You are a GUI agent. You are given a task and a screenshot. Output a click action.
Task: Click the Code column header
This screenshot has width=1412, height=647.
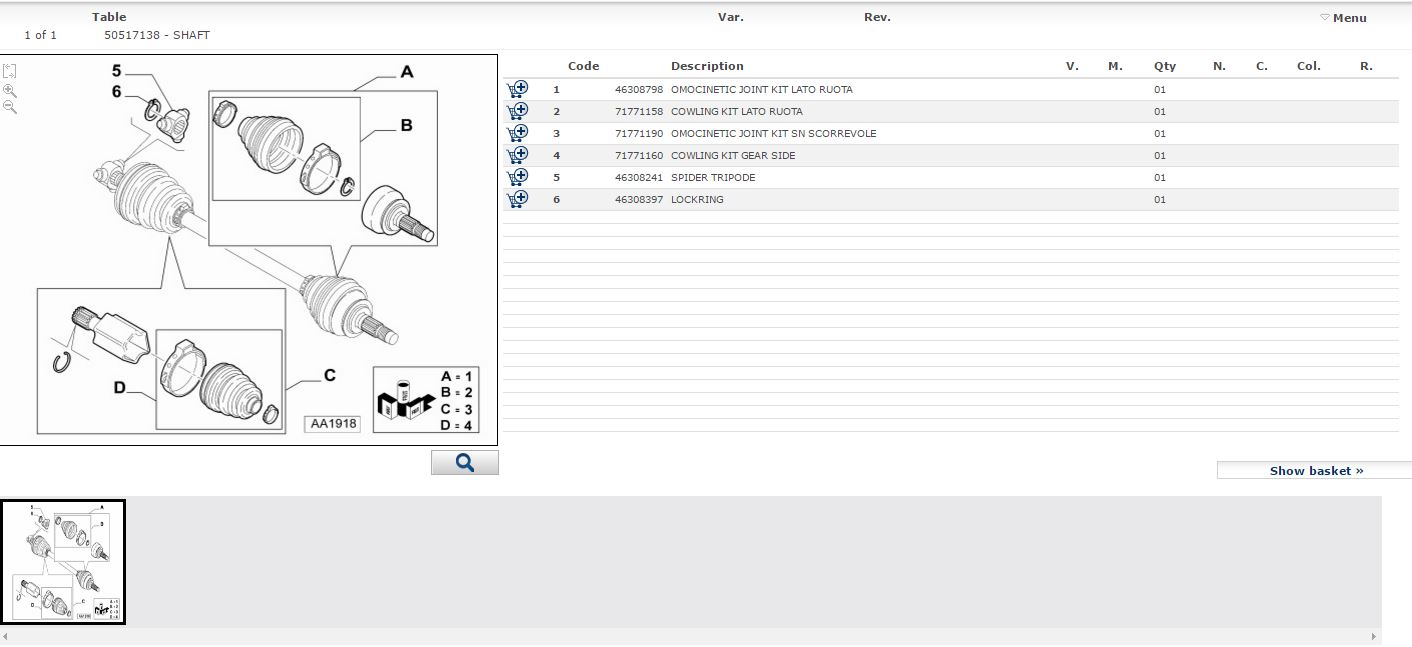pyautogui.click(x=583, y=66)
